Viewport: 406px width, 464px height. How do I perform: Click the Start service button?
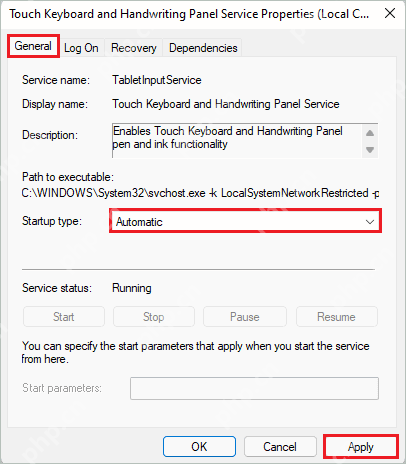[64, 317]
